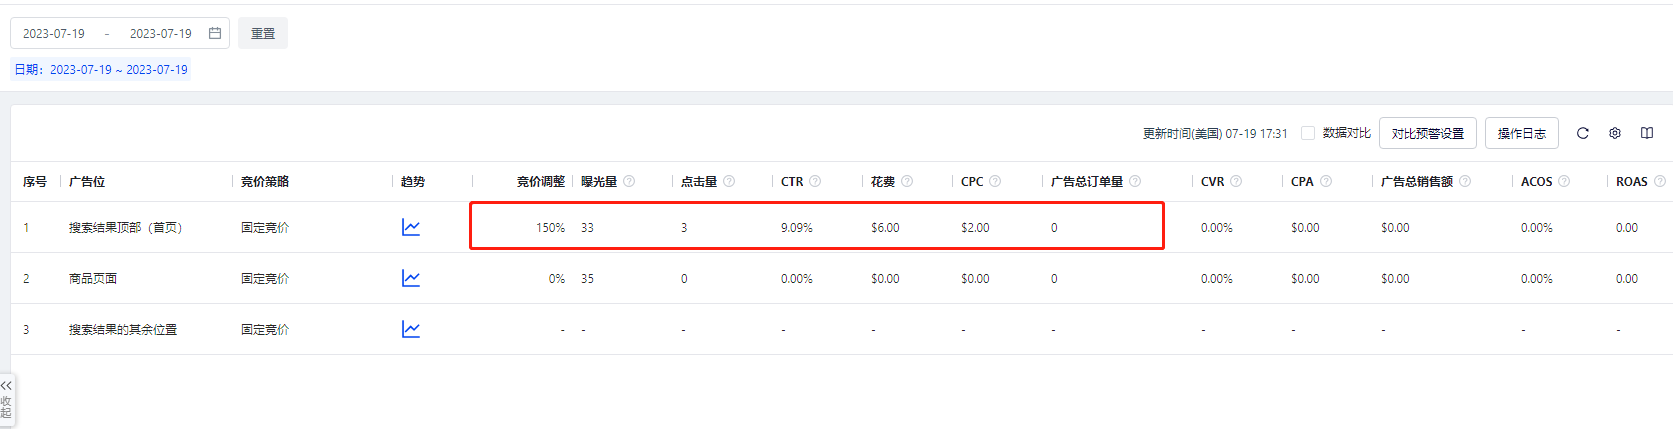Click the end date input field
The image size is (1673, 429).
160,33
